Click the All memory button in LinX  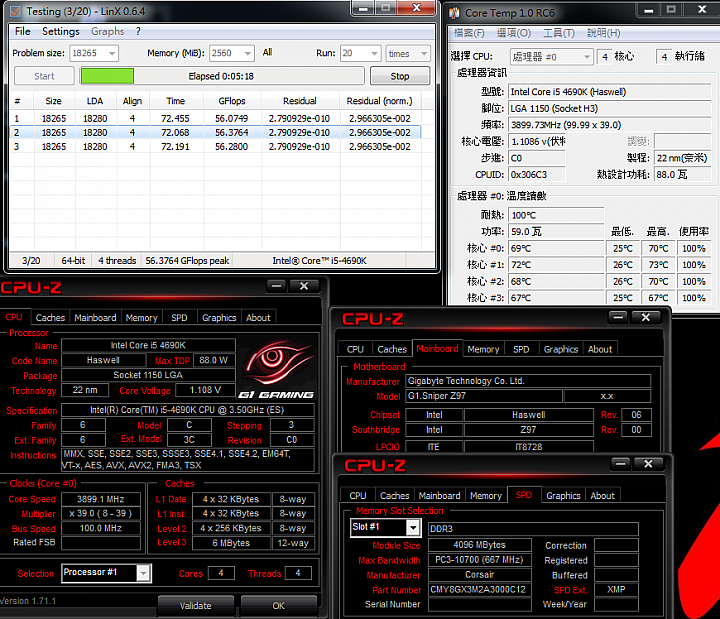pos(267,53)
